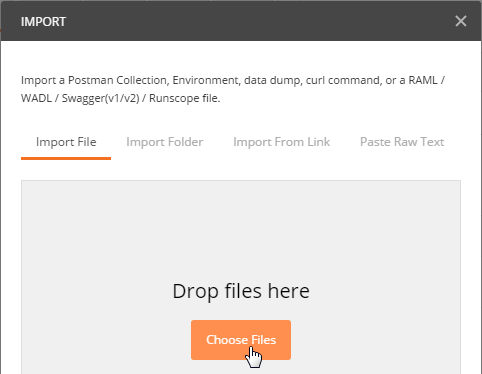Close the Import dialog with the X
This screenshot has height=374, width=482.
[x=461, y=21]
